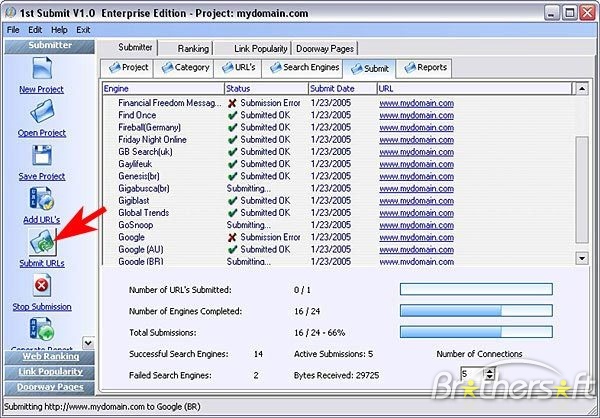The image size is (600, 418).
Task: Open the Help menu
Action: 59,30
